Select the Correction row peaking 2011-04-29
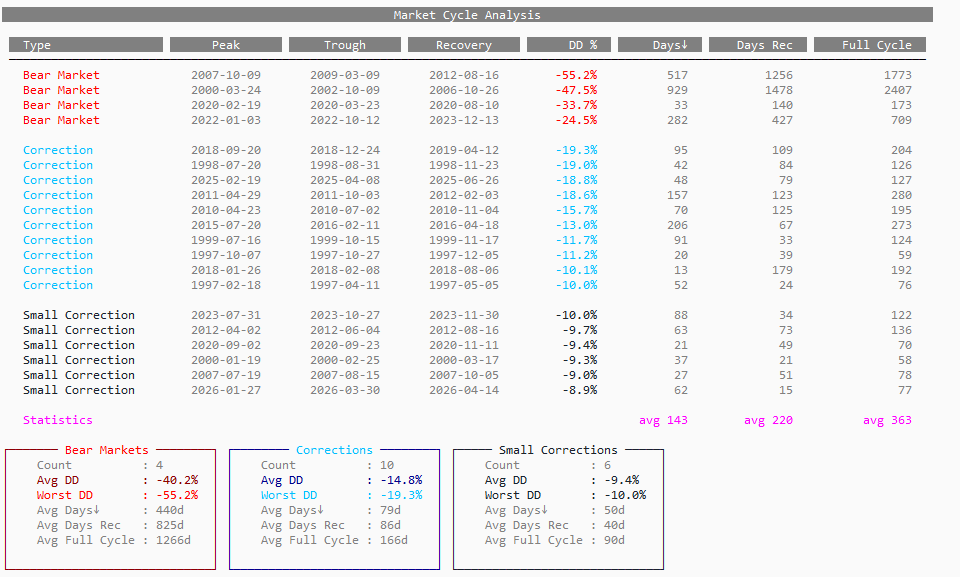The image size is (960, 577). click(467, 195)
